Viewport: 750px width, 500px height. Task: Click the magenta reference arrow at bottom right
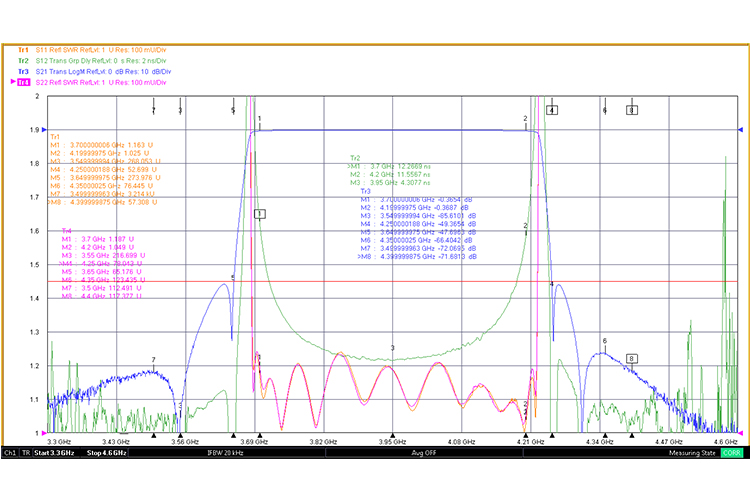click(x=740, y=433)
